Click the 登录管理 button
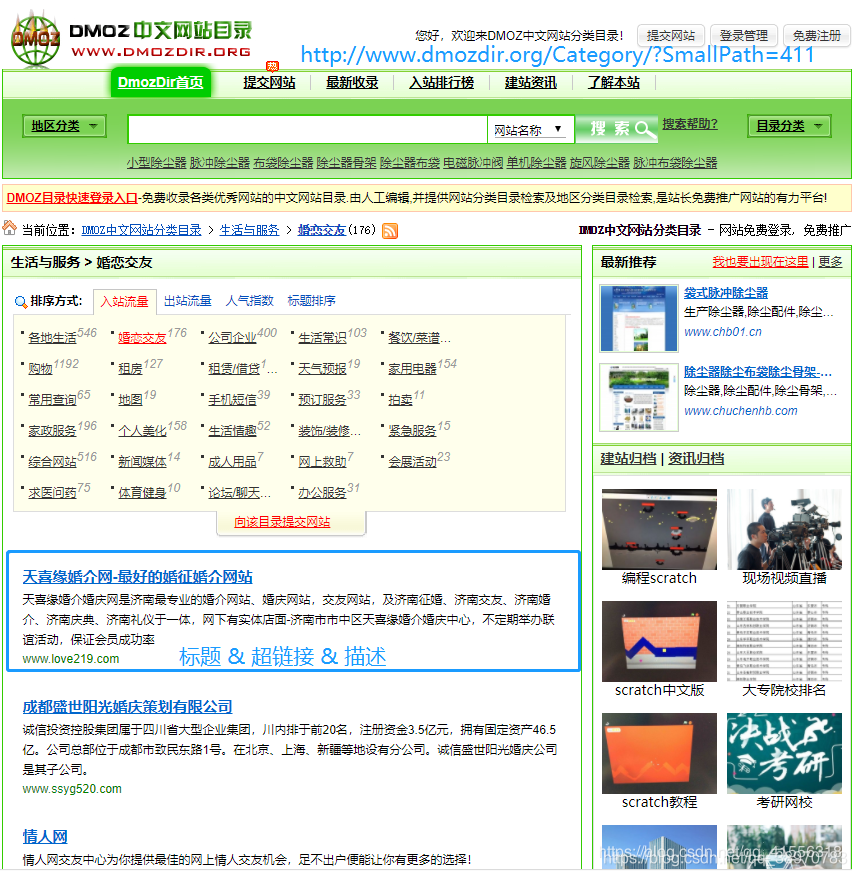Image resolution: width=857 pixels, height=877 pixels. coord(743,36)
